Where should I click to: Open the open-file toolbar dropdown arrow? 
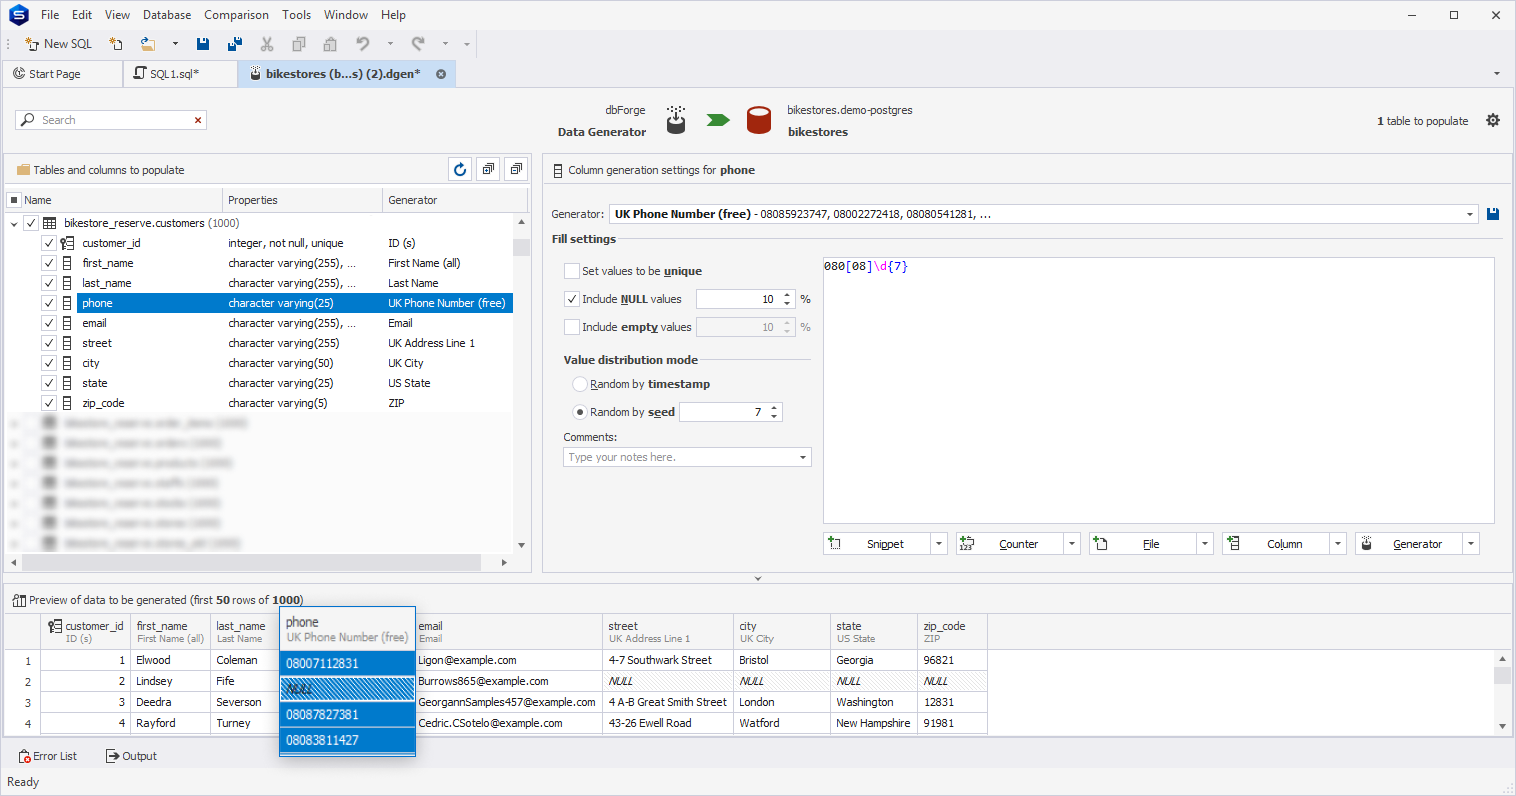point(175,44)
